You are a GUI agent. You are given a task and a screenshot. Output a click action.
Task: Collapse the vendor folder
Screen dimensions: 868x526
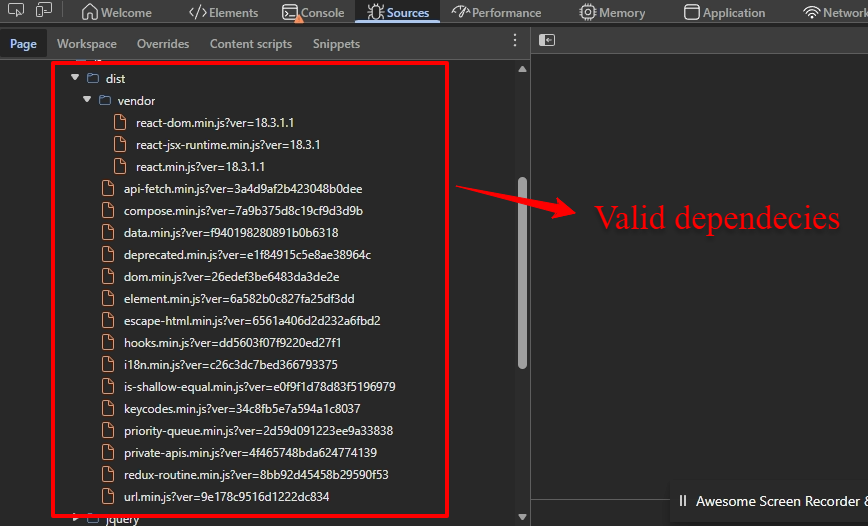coord(87,100)
